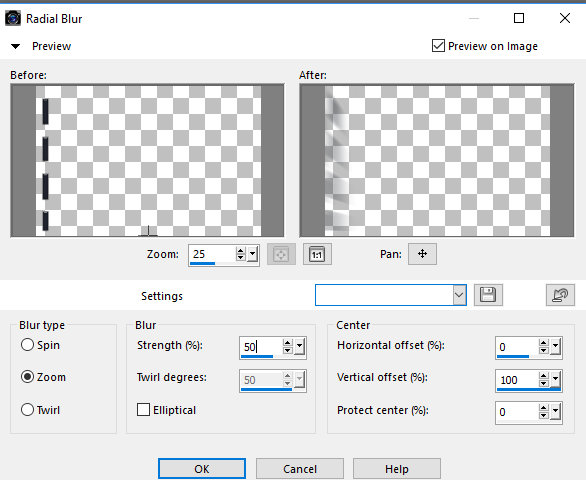Cancel the Radial Blur dialog
The image size is (586, 480).
pyautogui.click(x=300, y=469)
